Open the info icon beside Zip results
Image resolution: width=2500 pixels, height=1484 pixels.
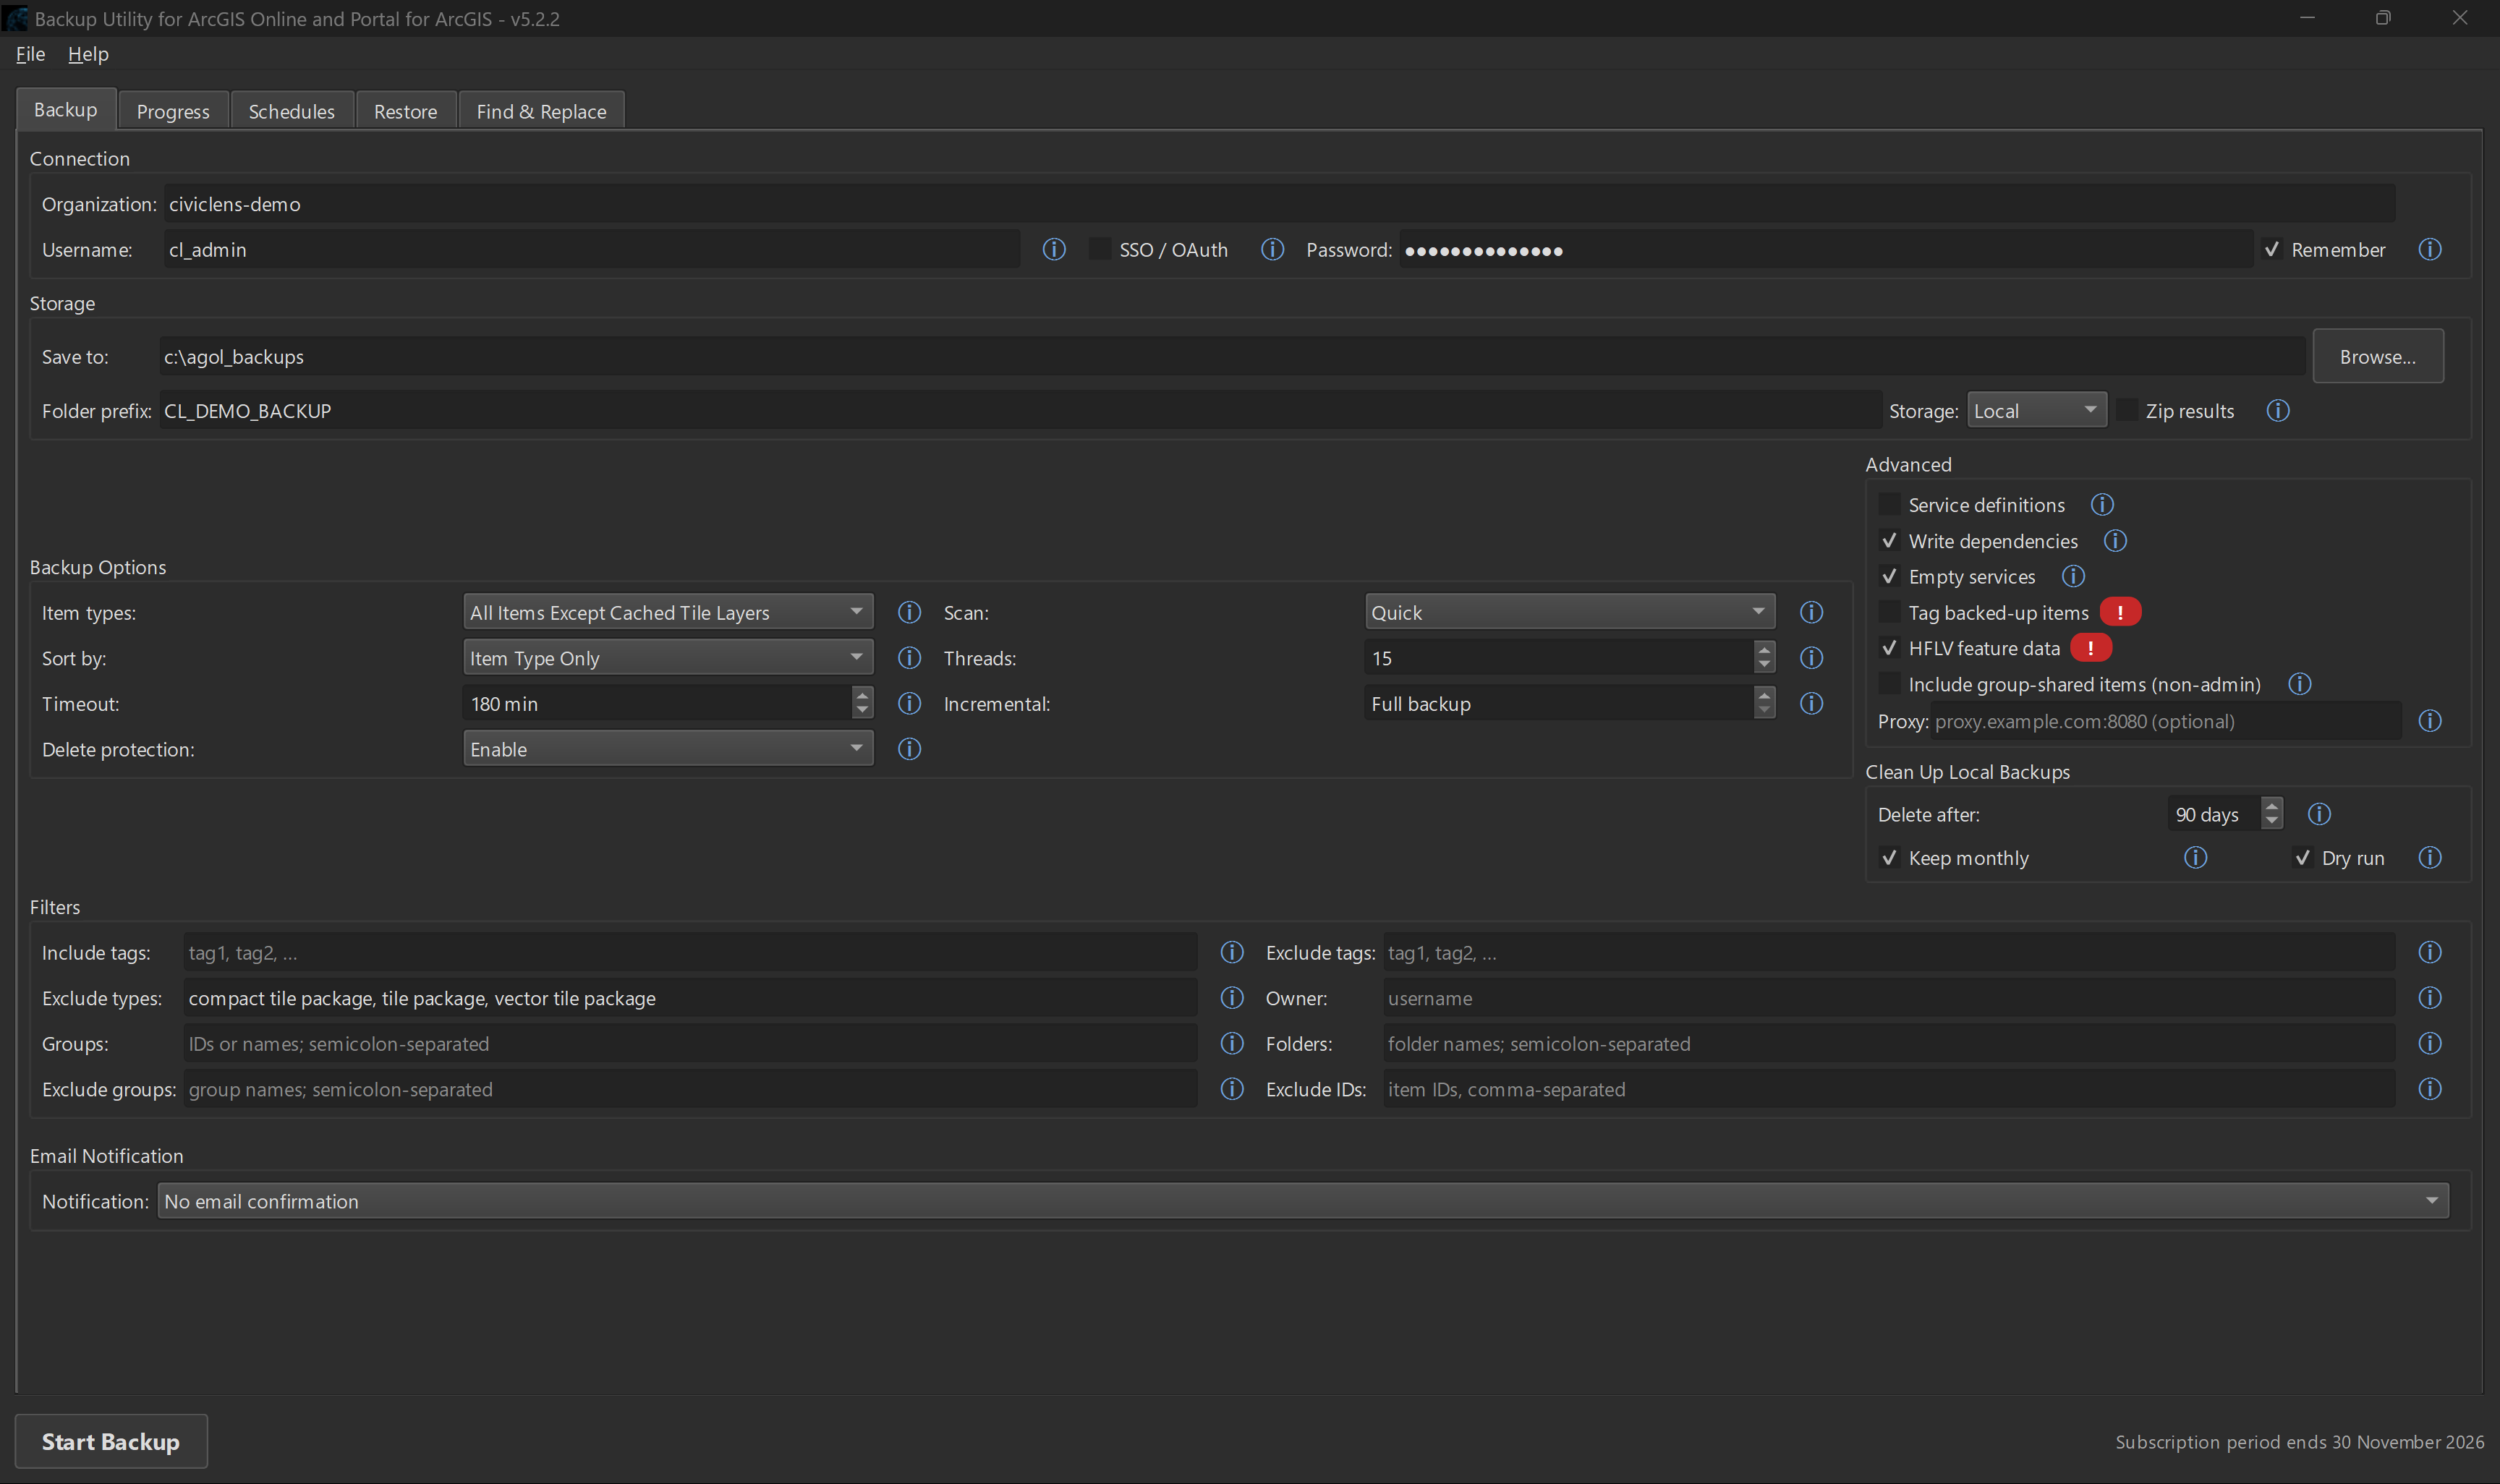tap(2278, 410)
